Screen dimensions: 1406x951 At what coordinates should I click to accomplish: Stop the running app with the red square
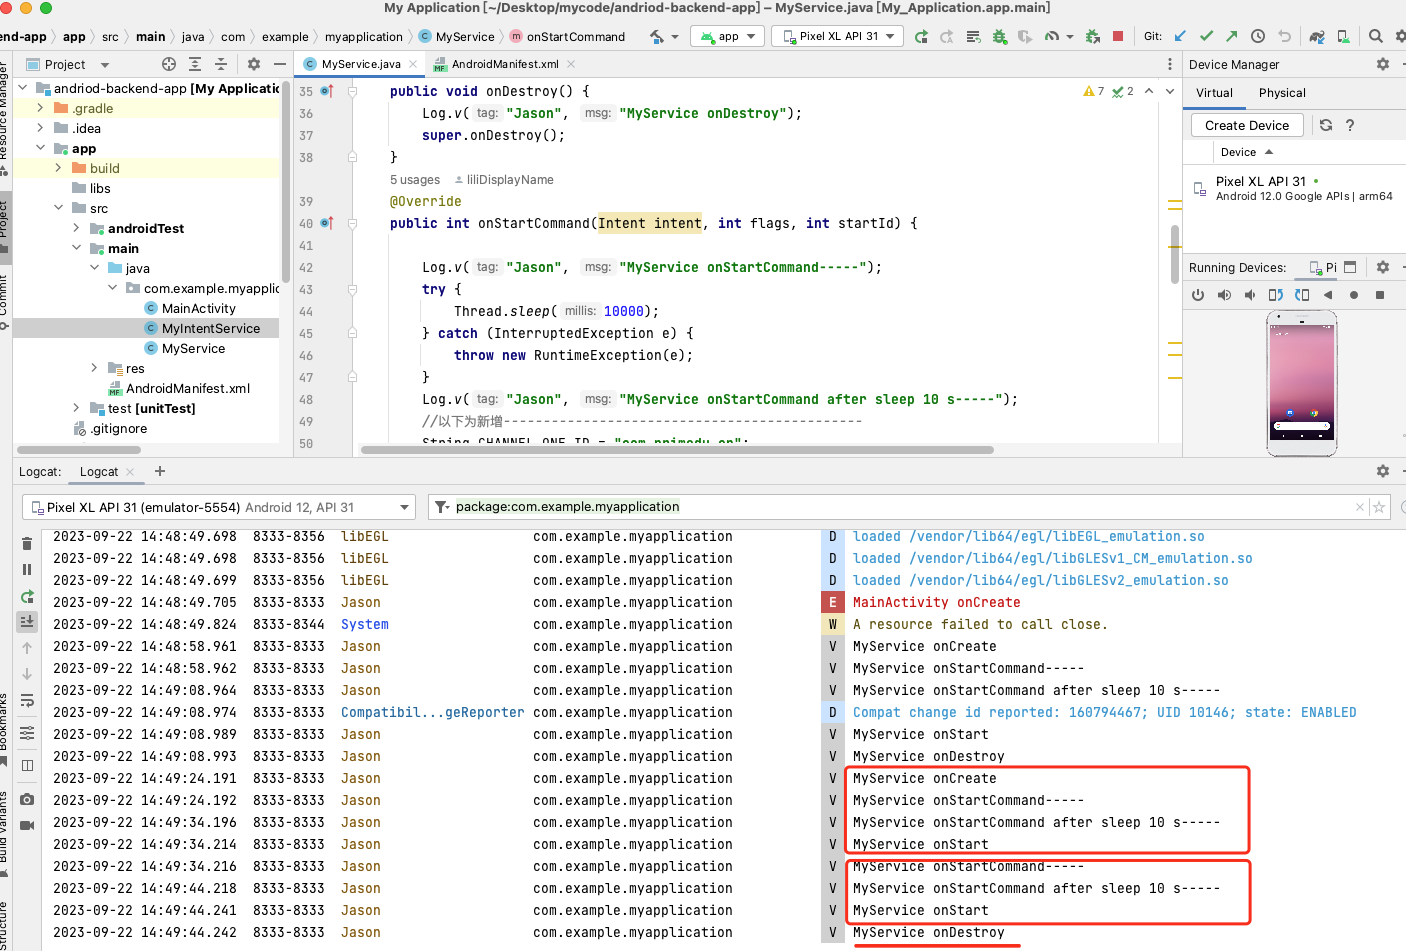[1118, 36]
